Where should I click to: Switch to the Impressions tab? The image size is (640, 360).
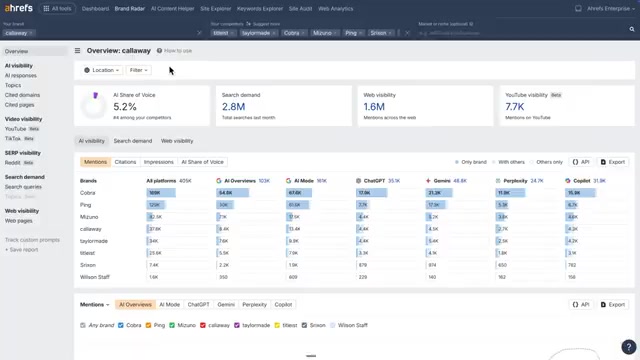(159, 162)
